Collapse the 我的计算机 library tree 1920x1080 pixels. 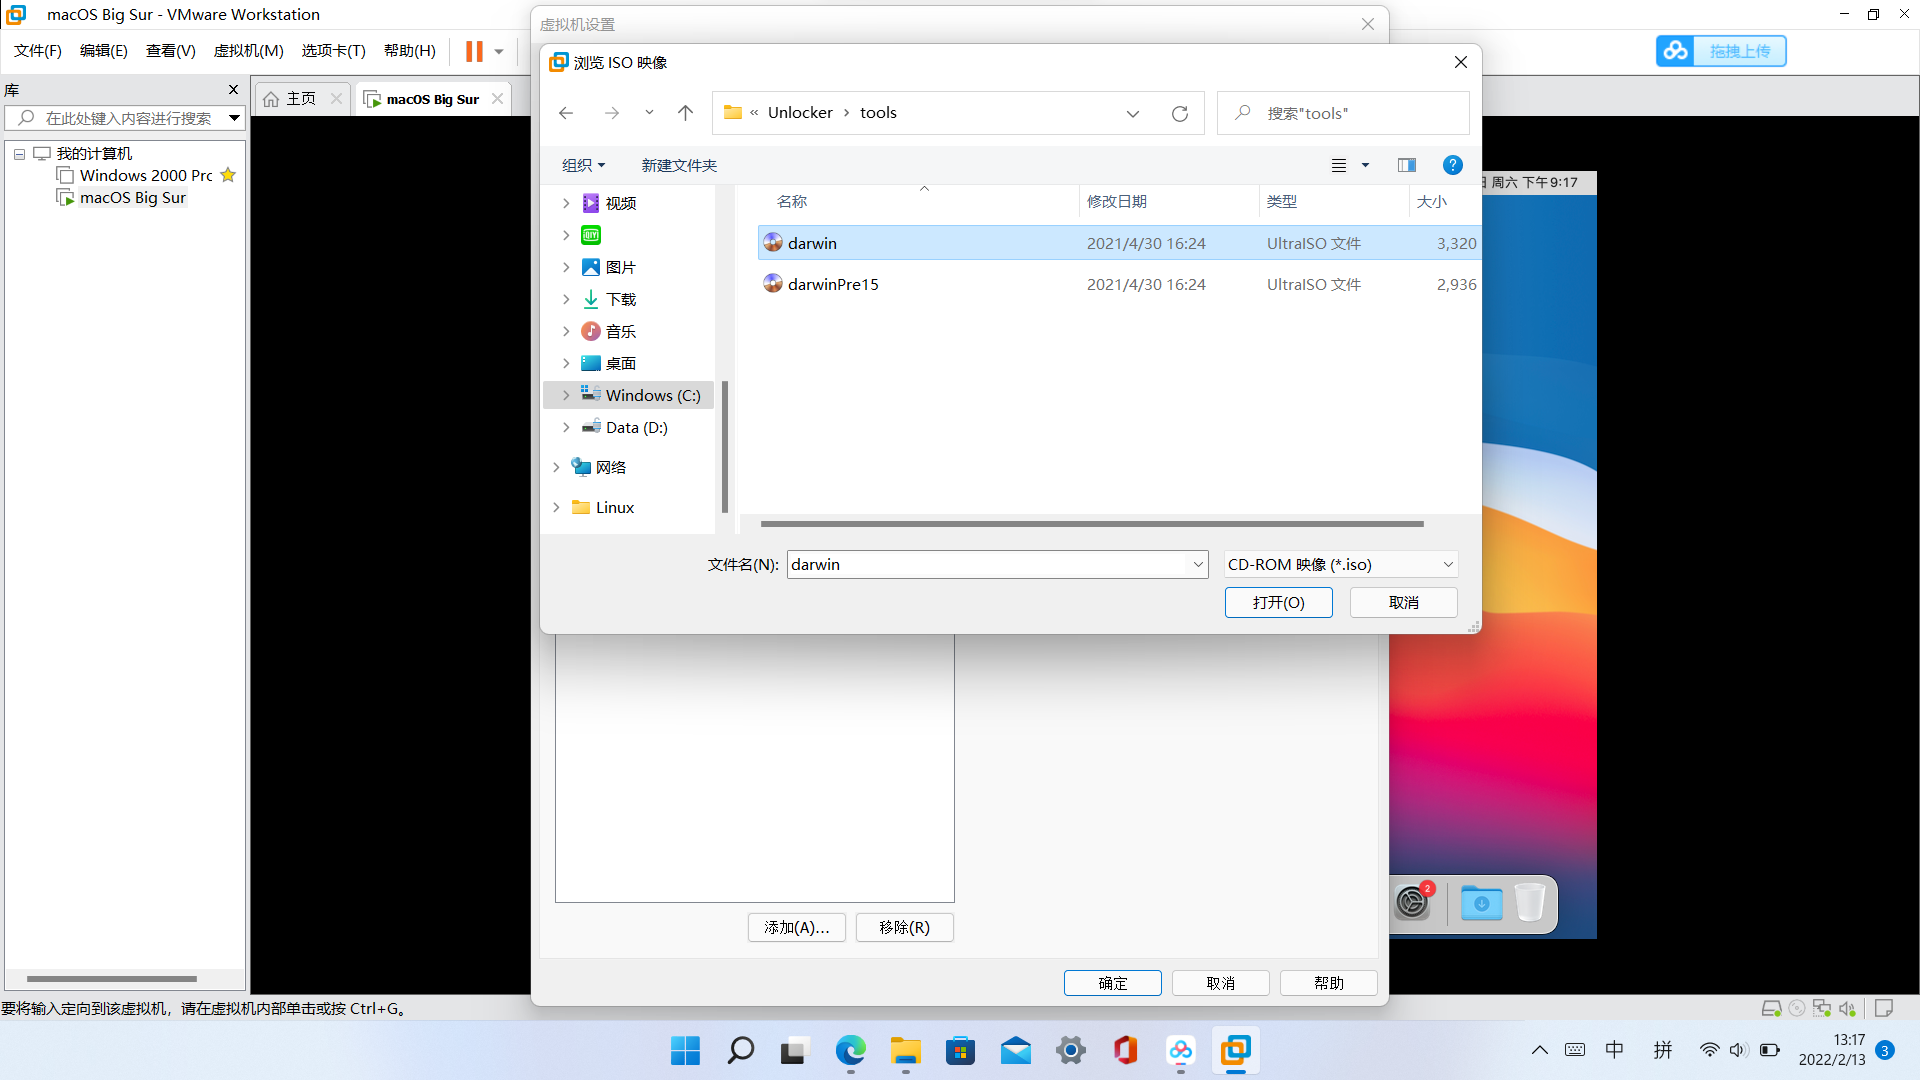[x=19, y=154]
